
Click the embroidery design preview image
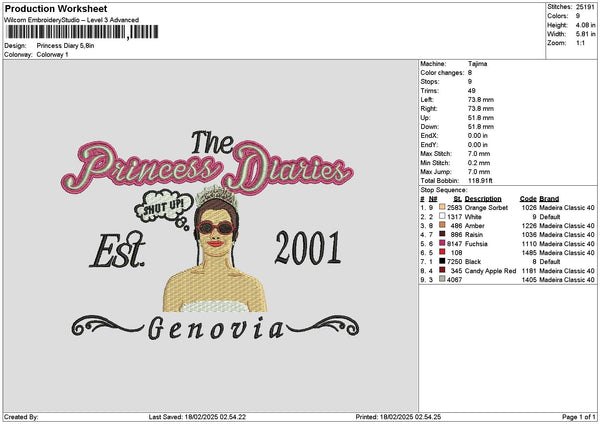click(x=210, y=236)
